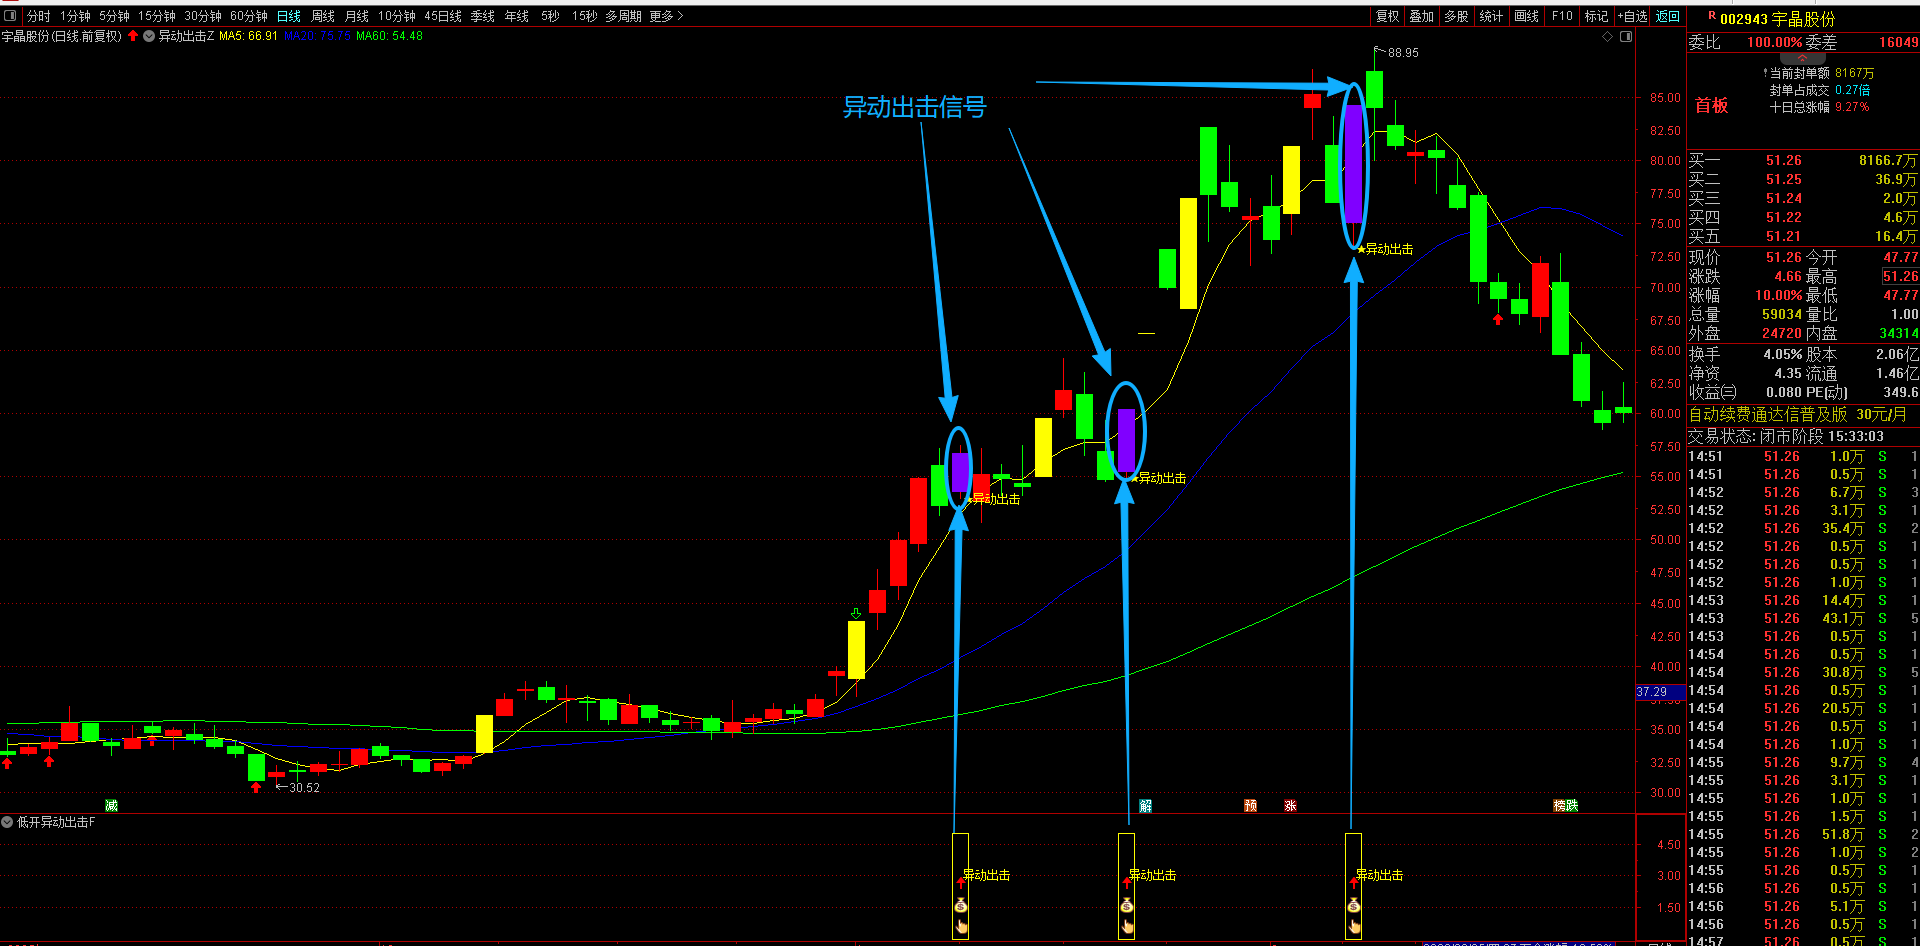
Task: Open the 画线 drawing tool
Action: (x=1526, y=16)
